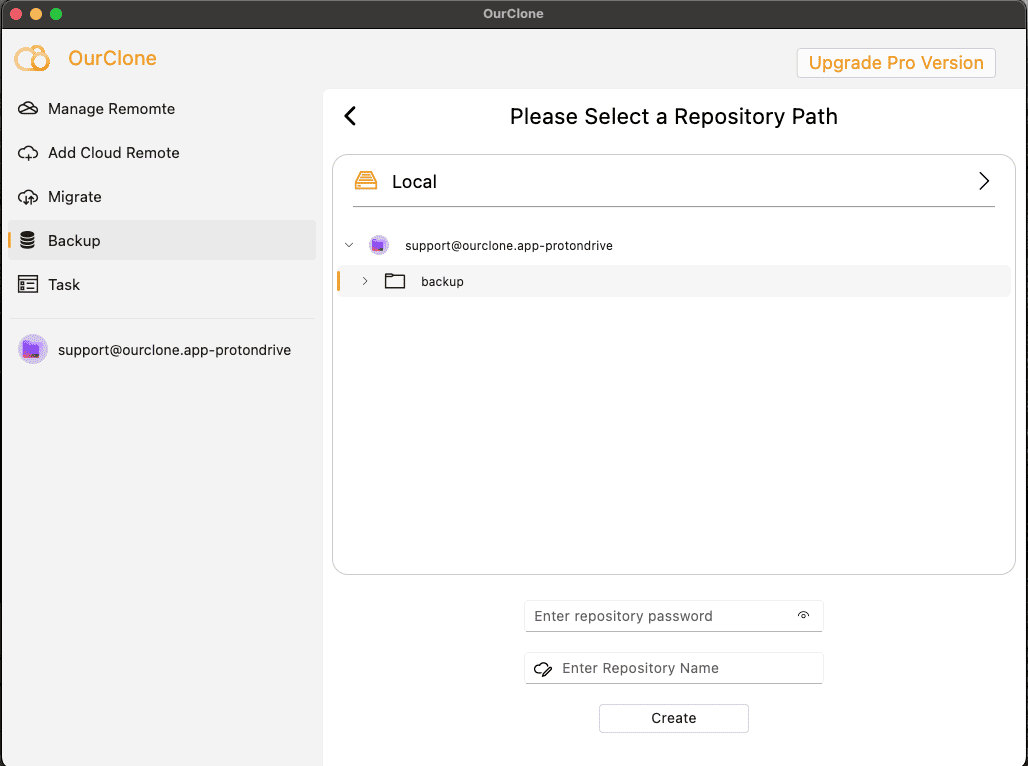Click Upgrade Pro Version button
This screenshot has width=1028, height=766.
[x=896, y=63]
